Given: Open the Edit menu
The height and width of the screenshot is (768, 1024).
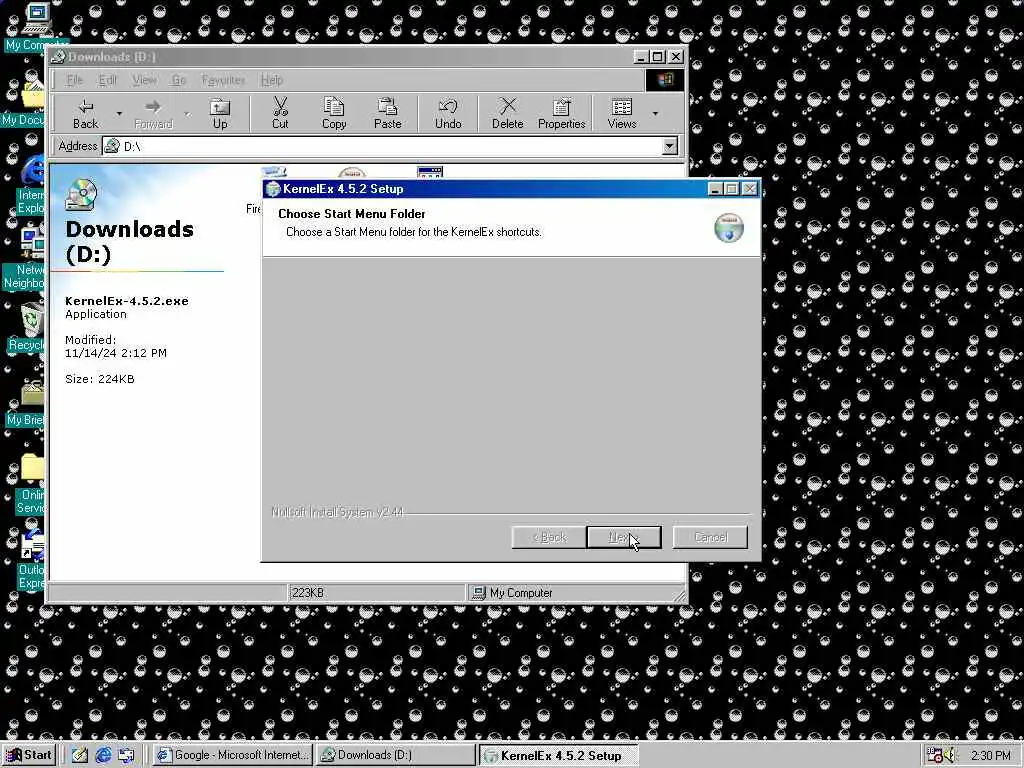Looking at the screenshot, I should click(107, 80).
